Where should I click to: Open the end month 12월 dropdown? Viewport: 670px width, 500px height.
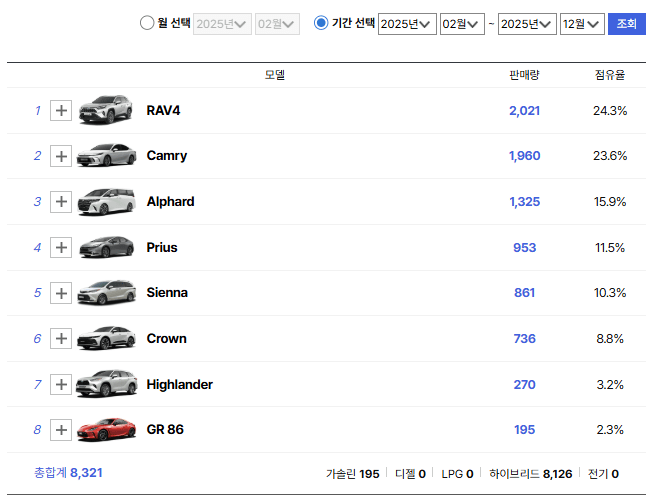(581, 24)
